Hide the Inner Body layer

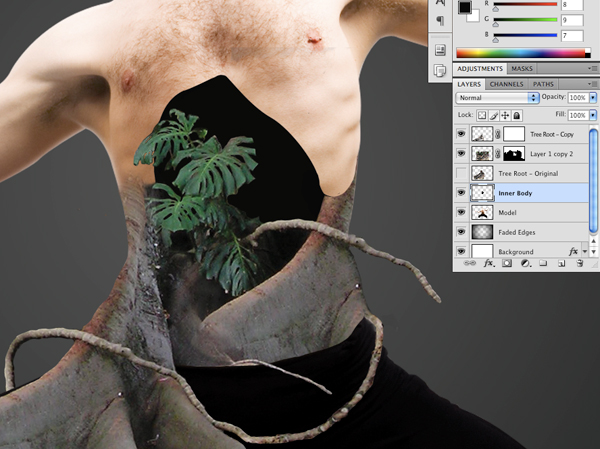(461, 193)
